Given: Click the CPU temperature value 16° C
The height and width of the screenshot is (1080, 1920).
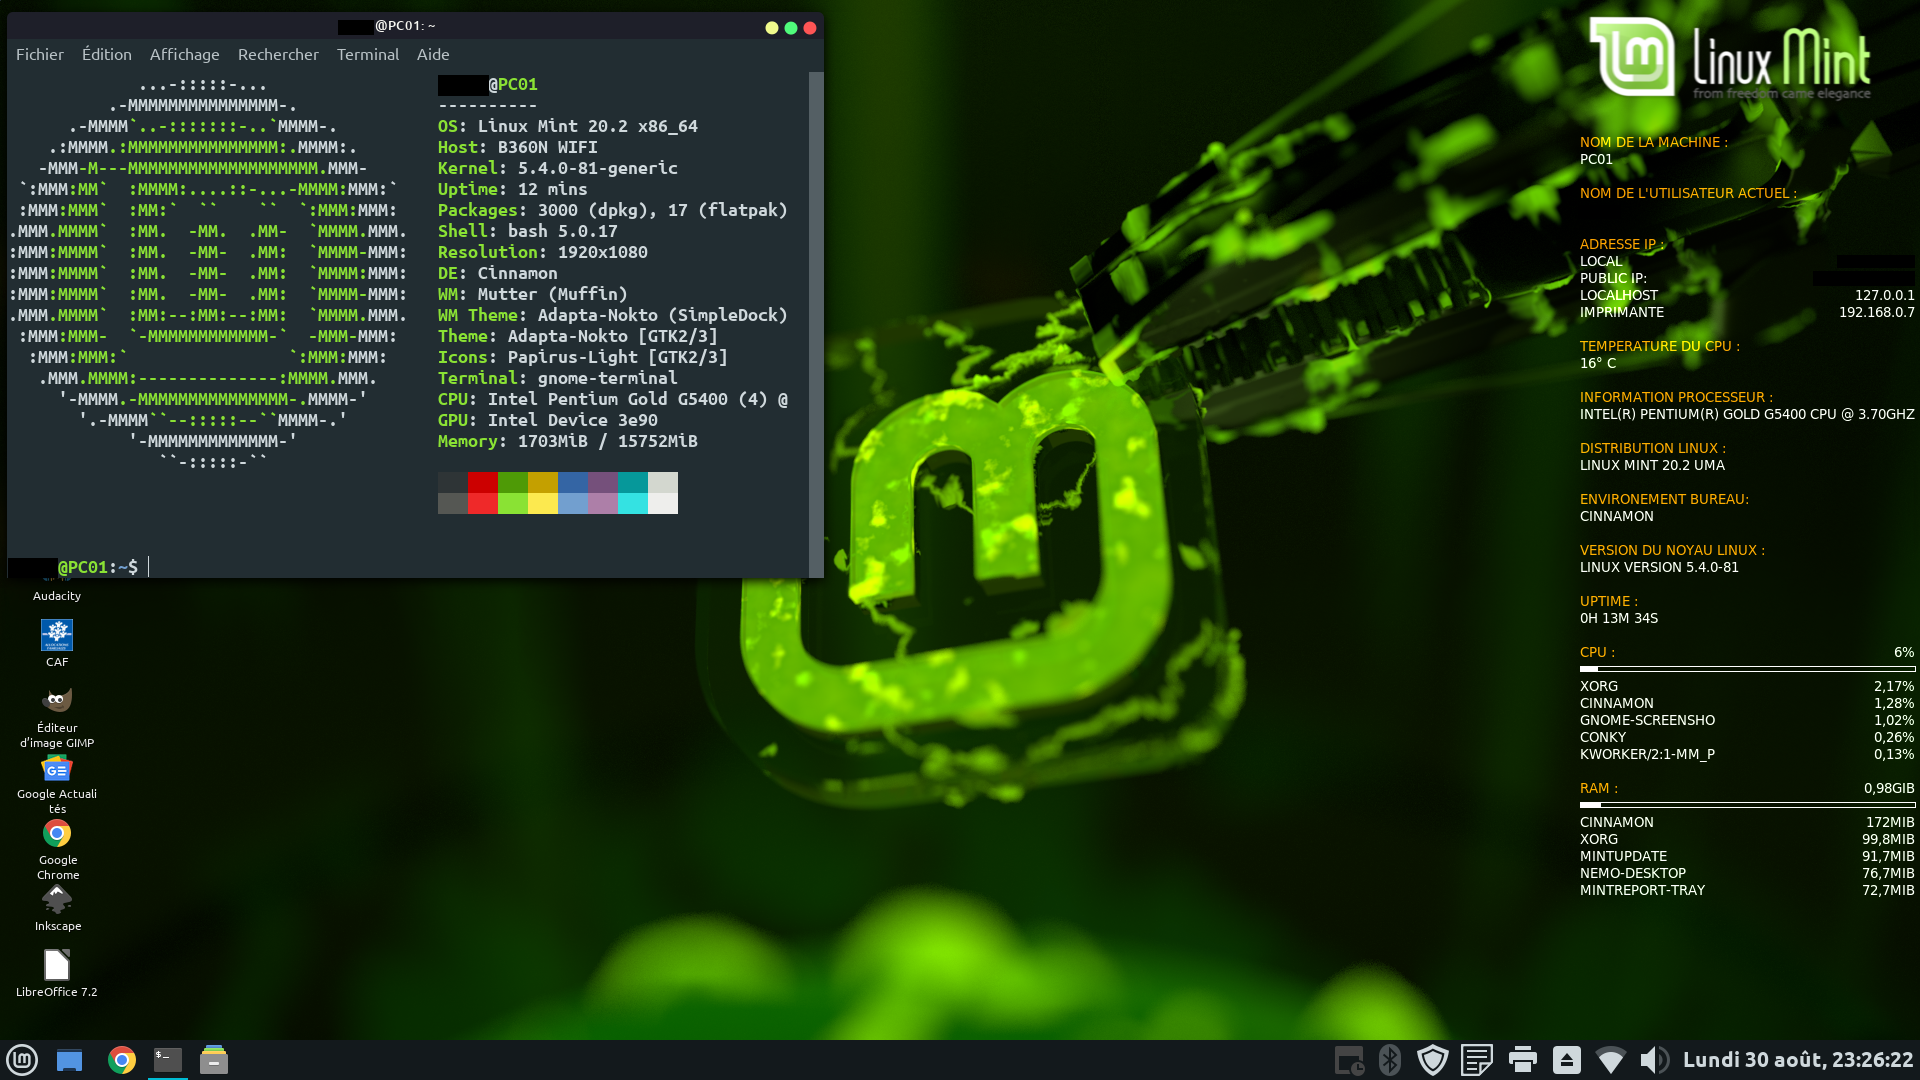Looking at the screenshot, I should (1598, 363).
